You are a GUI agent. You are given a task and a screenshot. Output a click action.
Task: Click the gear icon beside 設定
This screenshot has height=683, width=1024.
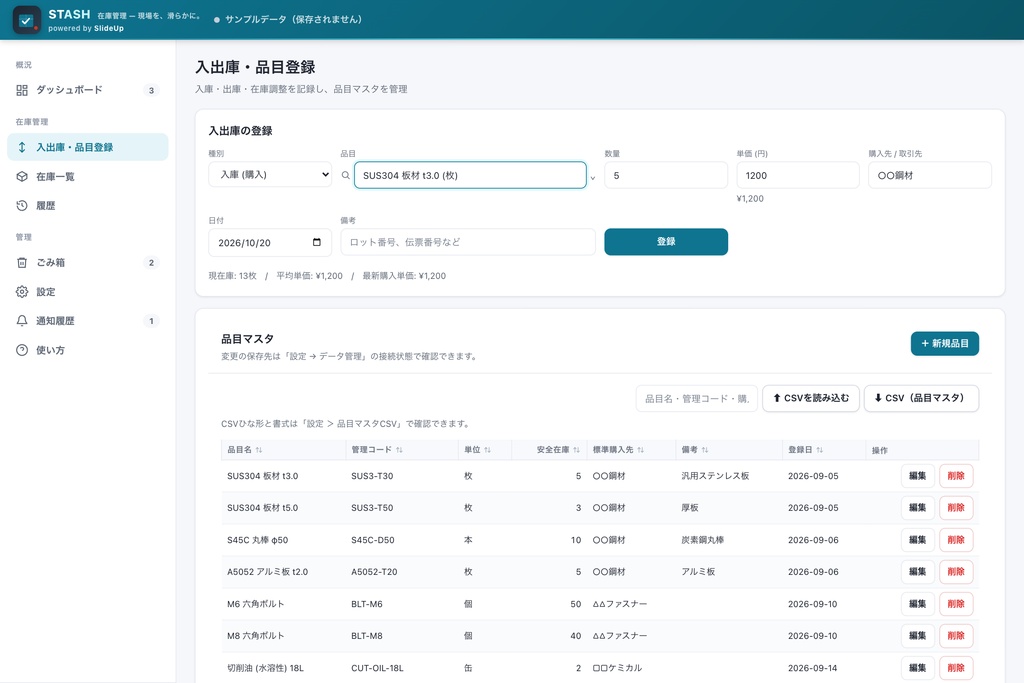click(22, 292)
